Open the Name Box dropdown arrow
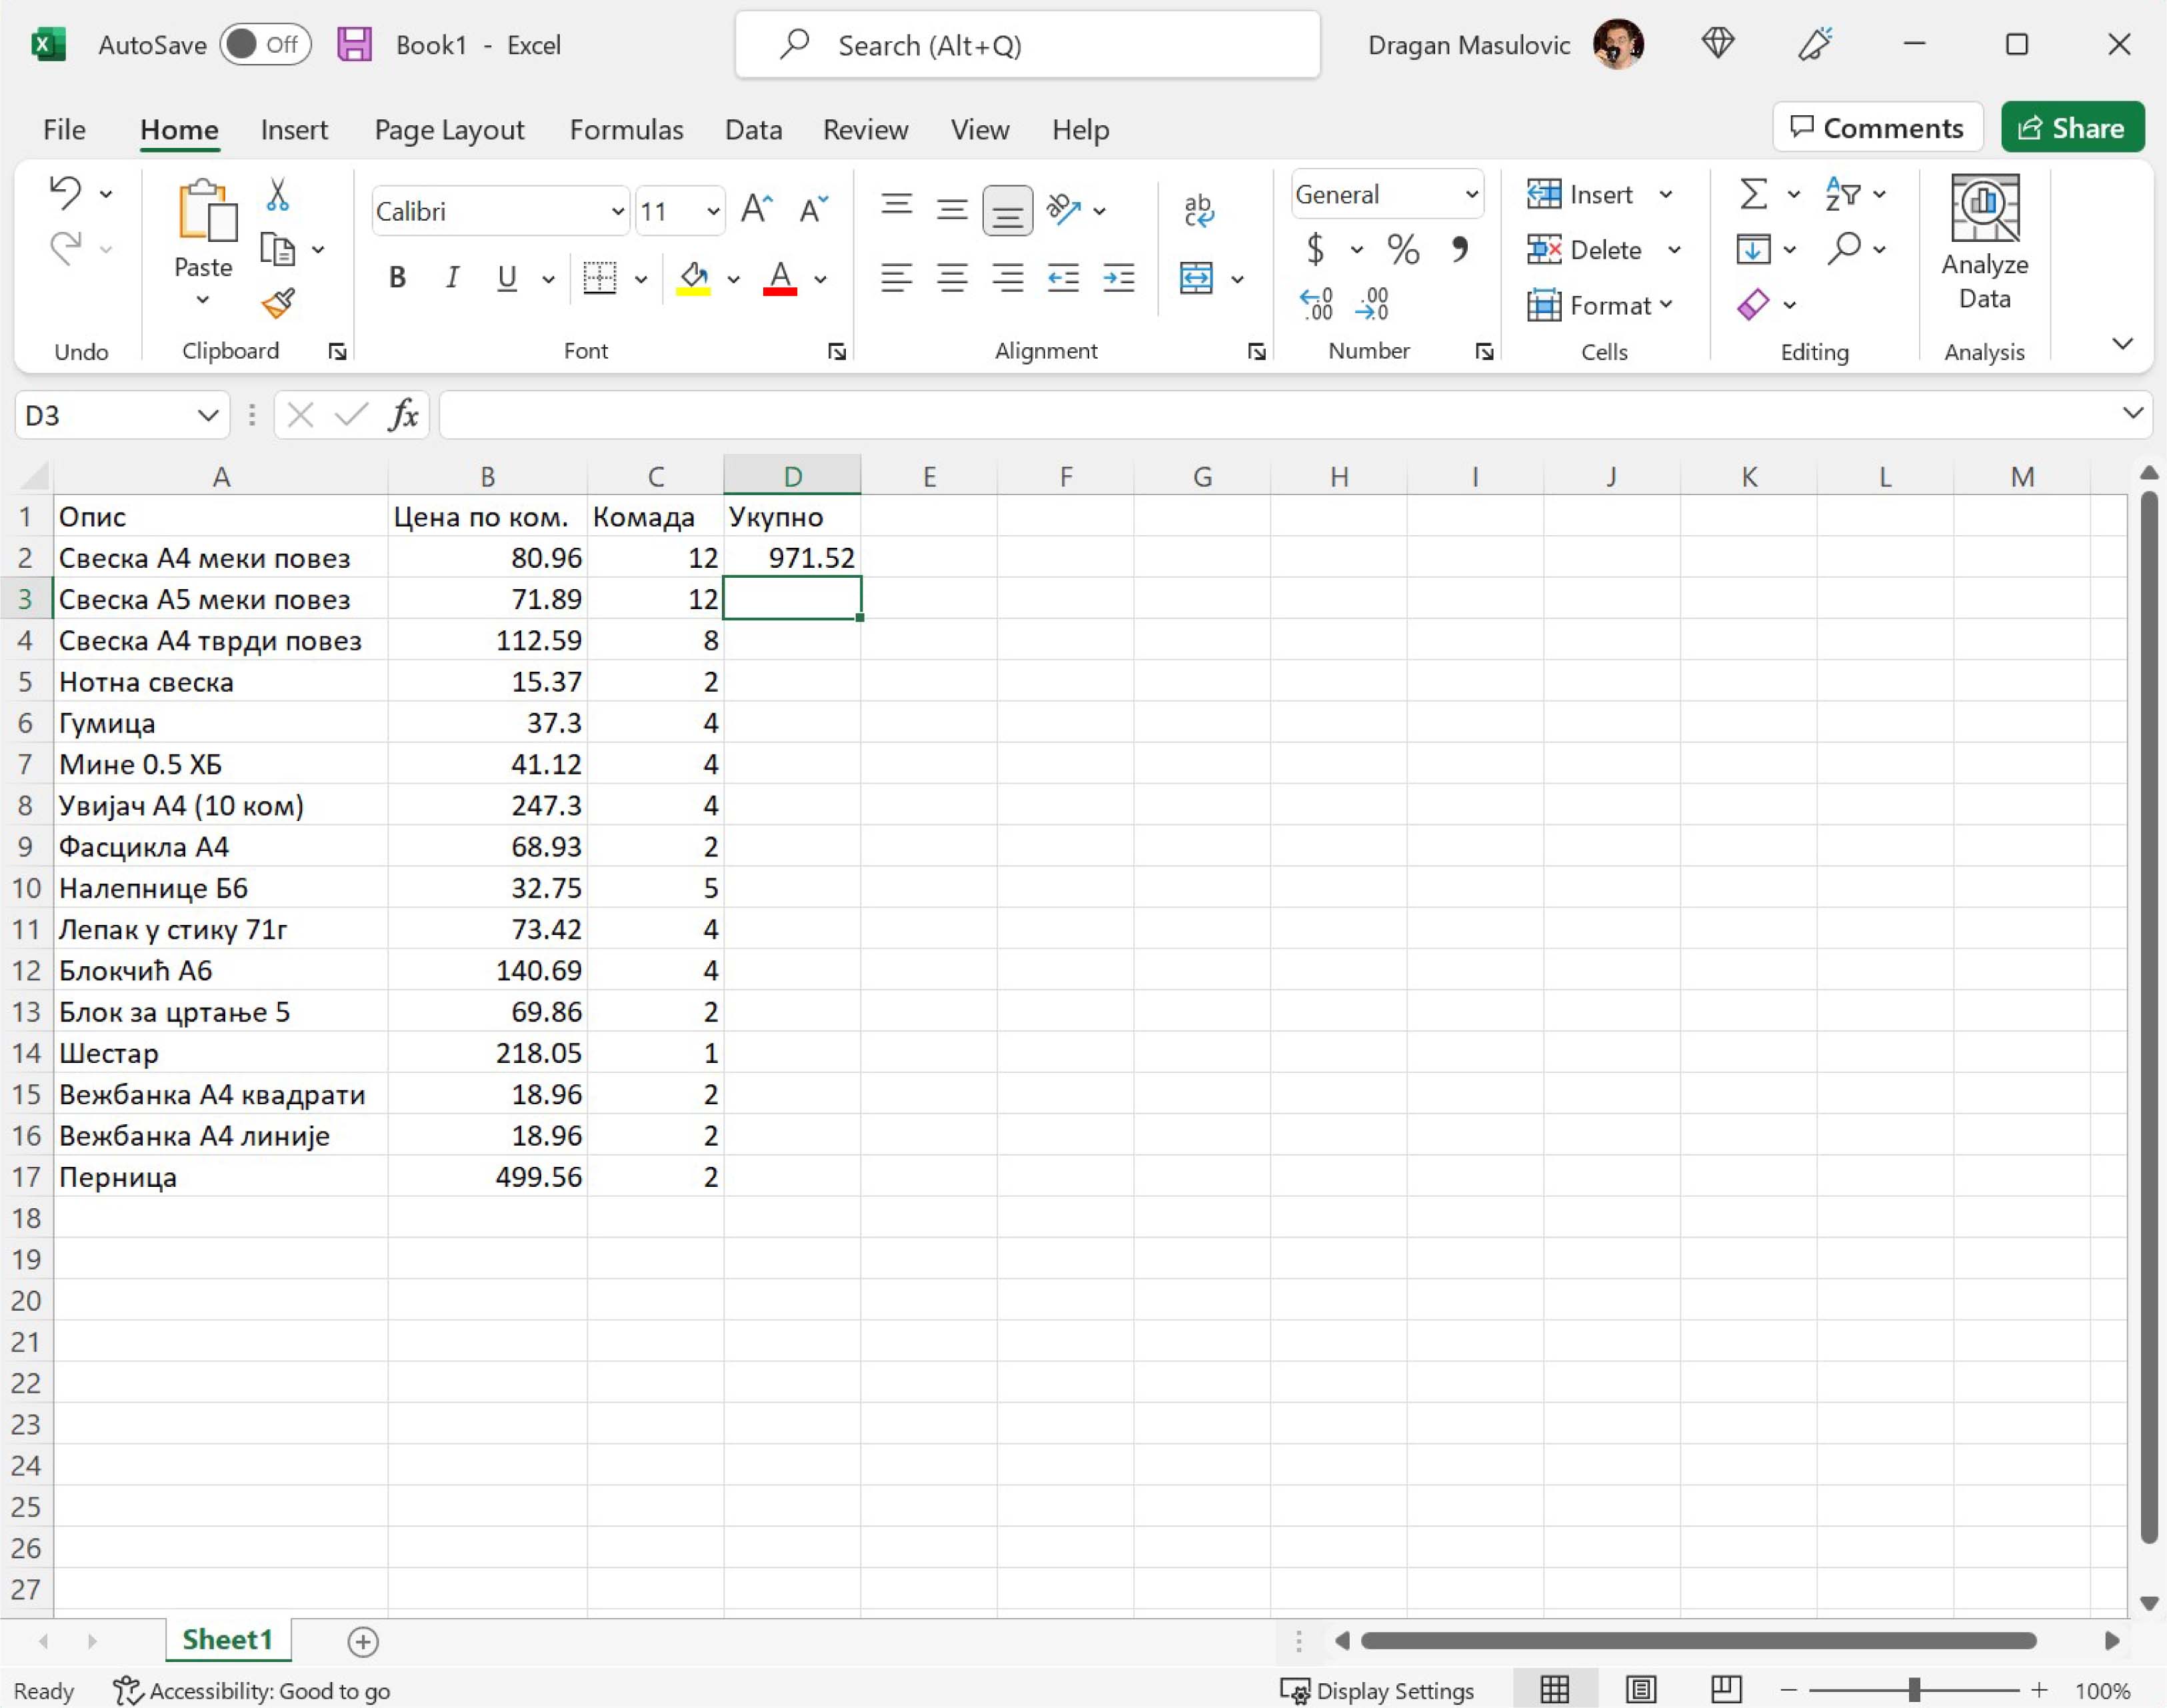2167x1708 pixels. (x=207, y=415)
